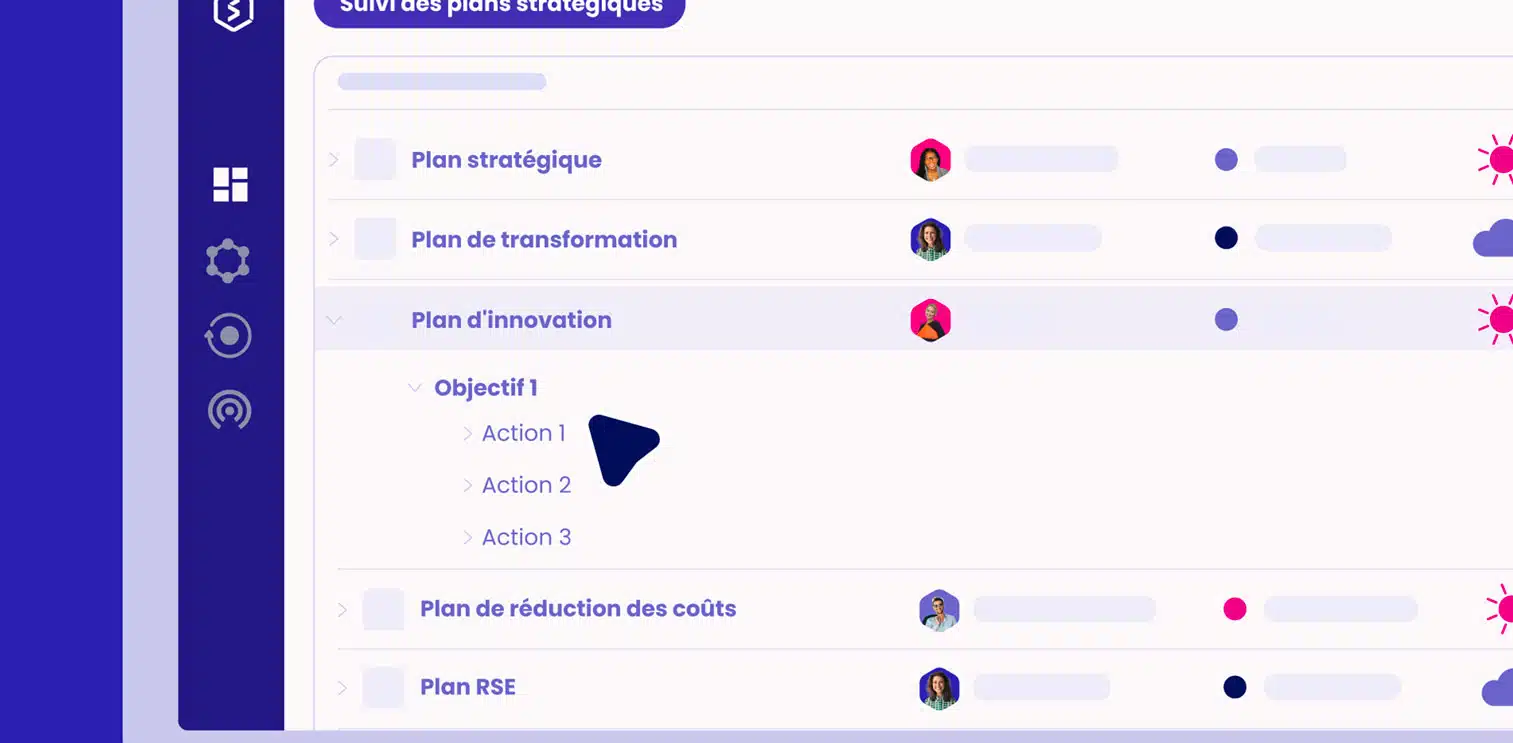Open the dashboard grid icon in sidebar

pyautogui.click(x=230, y=185)
